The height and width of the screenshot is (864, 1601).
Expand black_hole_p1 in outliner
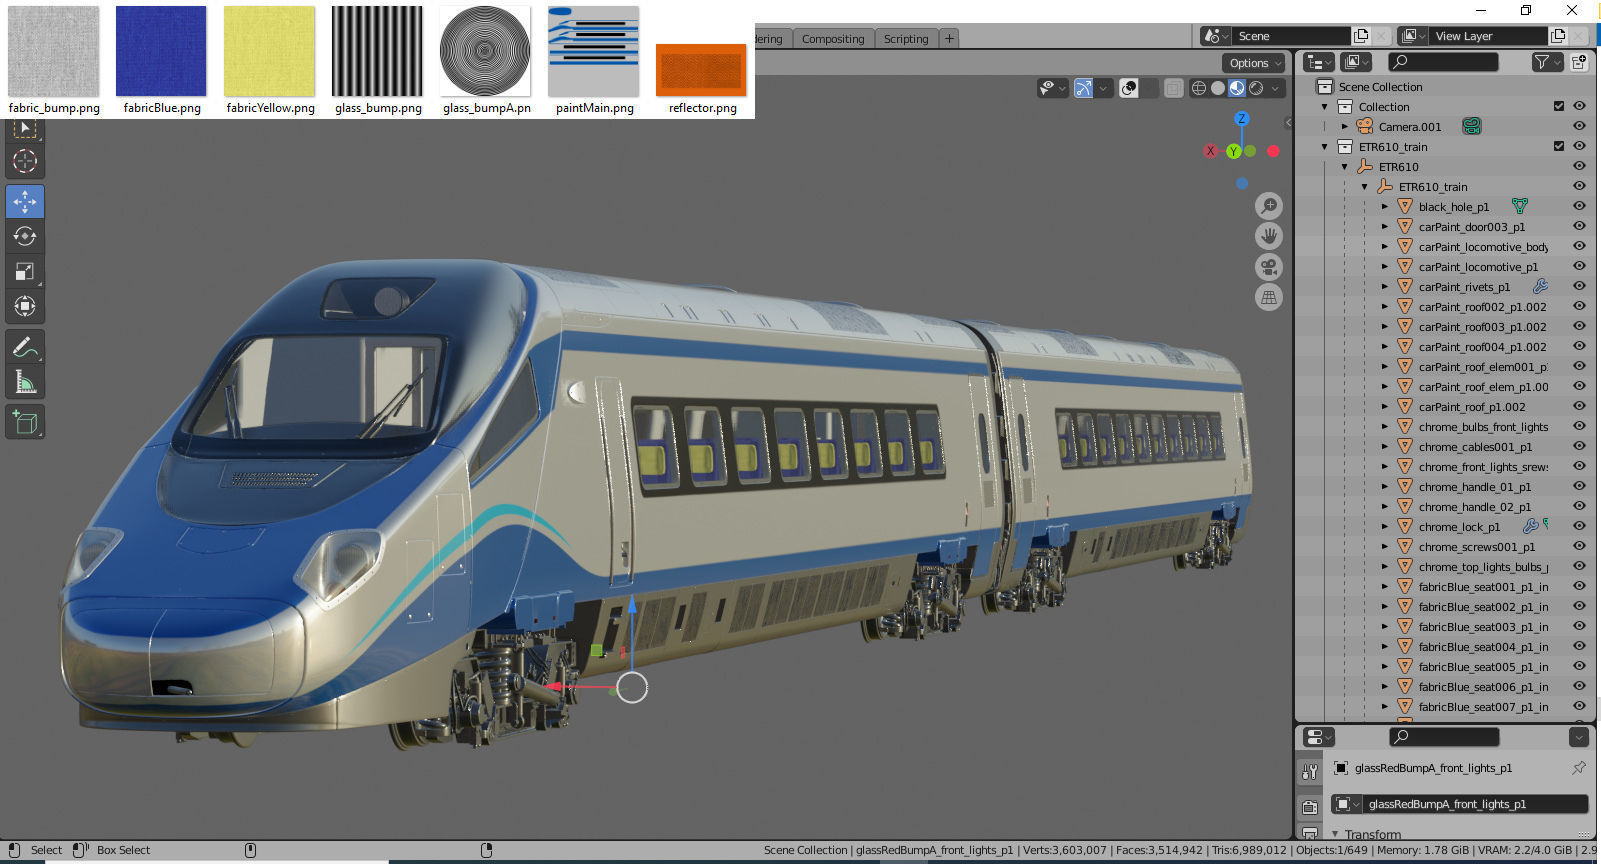(x=1385, y=207)
